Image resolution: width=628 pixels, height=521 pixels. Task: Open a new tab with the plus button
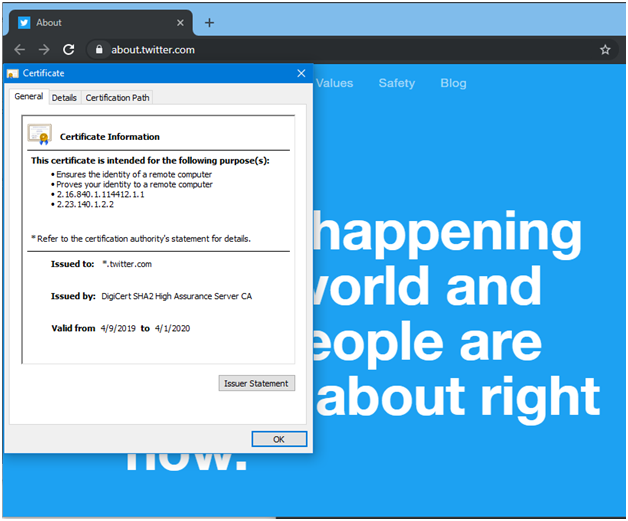(209, 23)
